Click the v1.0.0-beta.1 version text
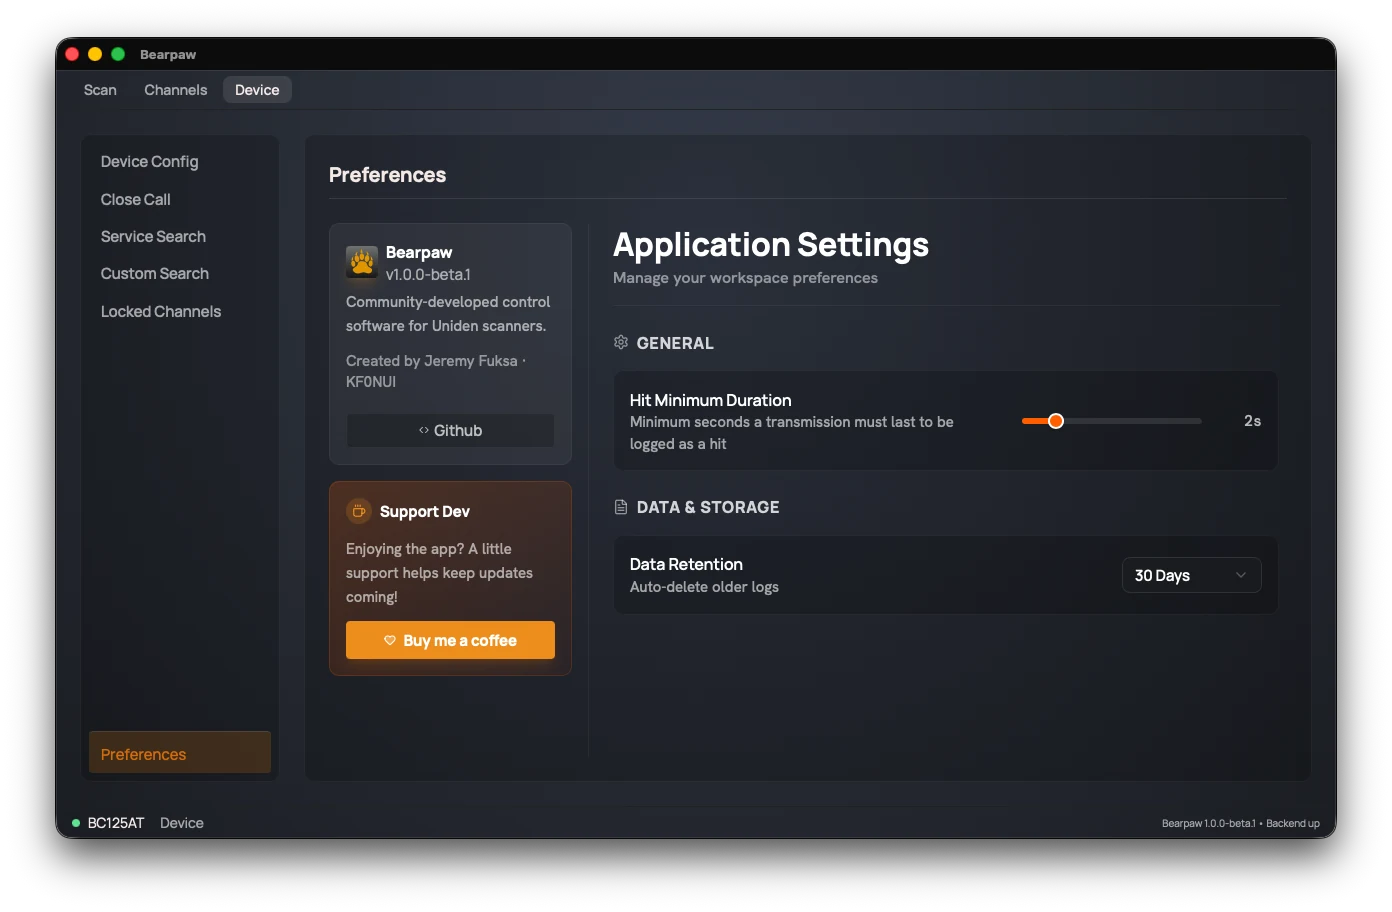Screen dimensions: 1392x912 (x=428, y=274)
